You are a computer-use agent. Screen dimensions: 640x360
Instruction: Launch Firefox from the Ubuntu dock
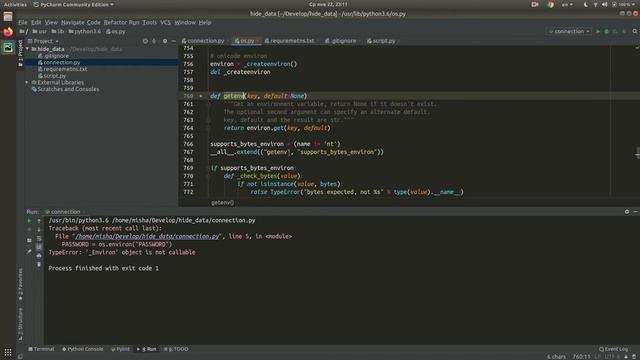[8, 32]
